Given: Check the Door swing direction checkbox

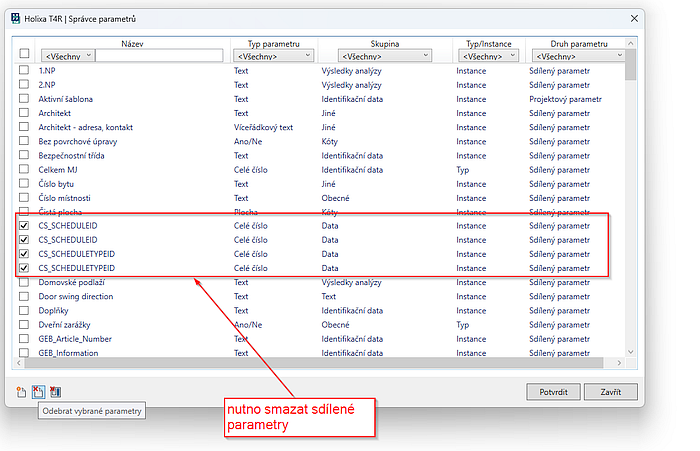Looking at the screenshot, I should click(24, 297).
